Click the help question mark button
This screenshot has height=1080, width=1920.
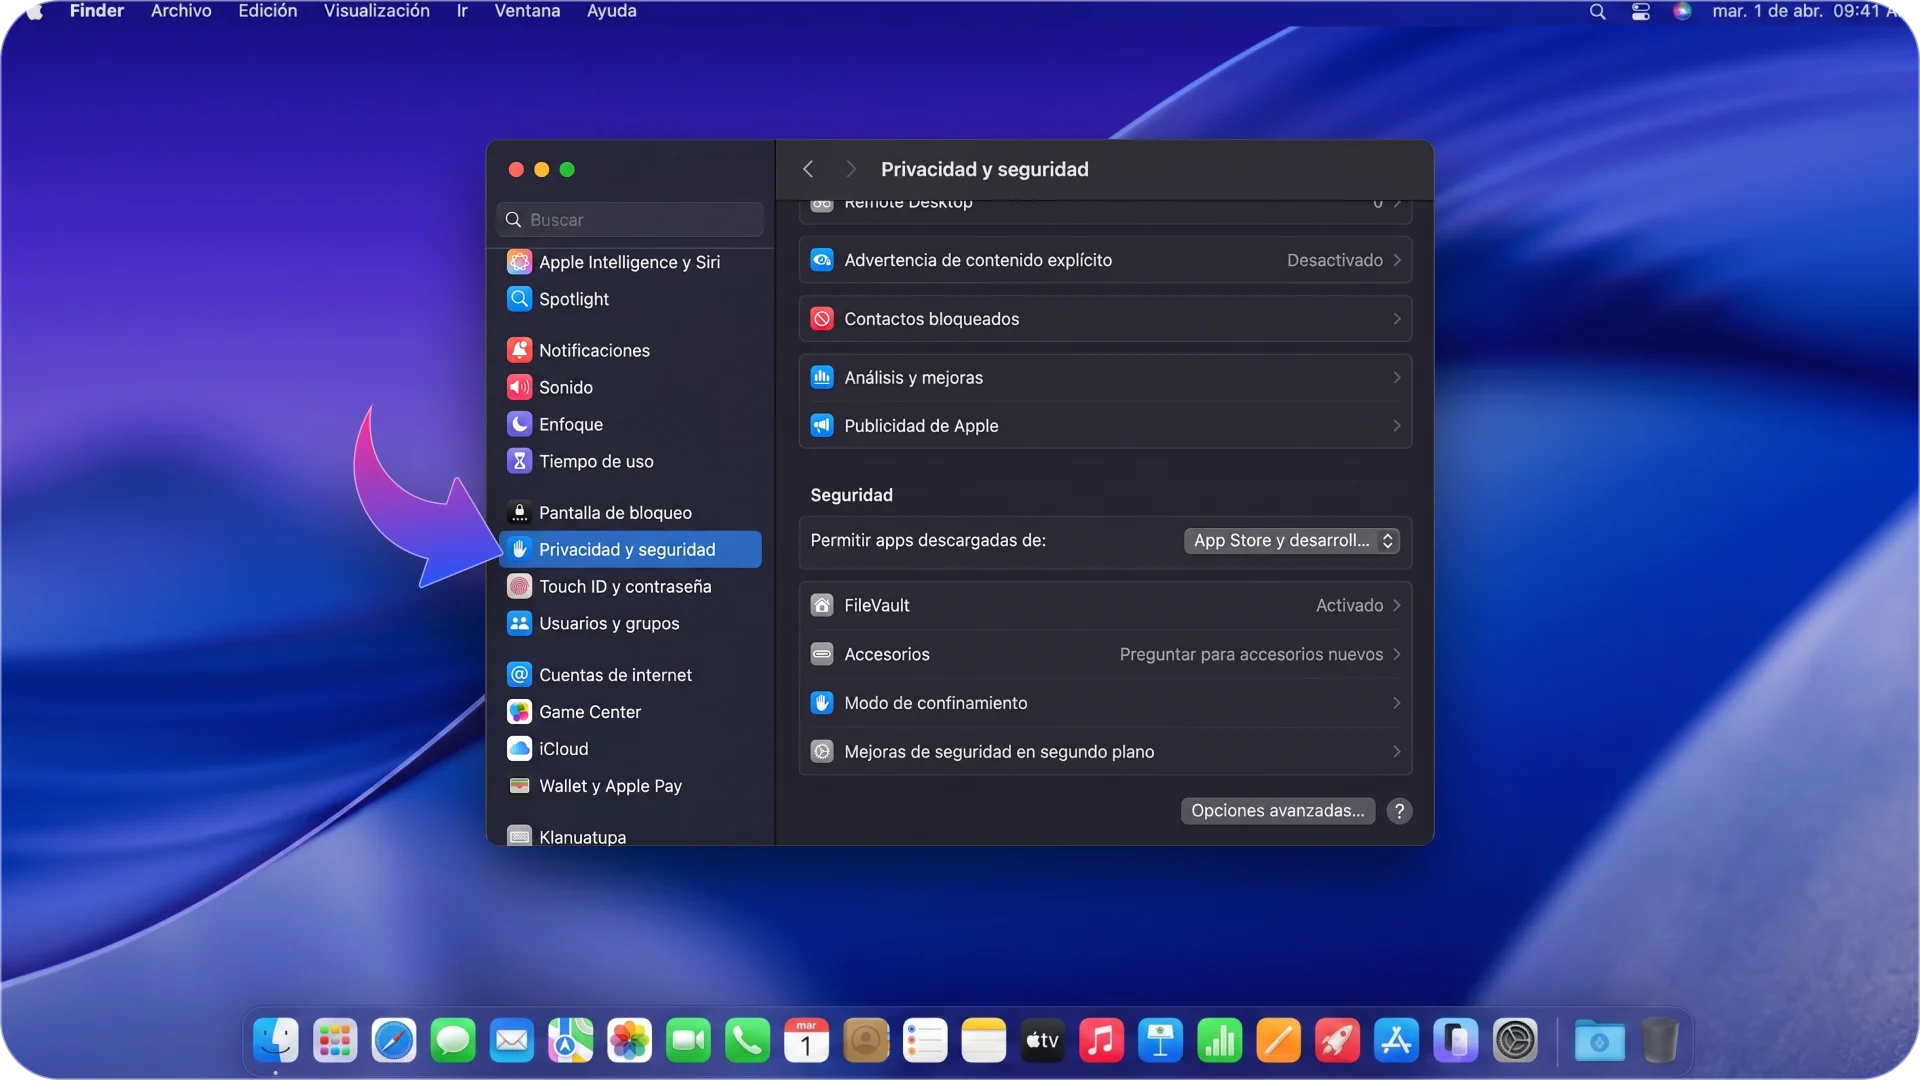pyautogui.click(x=1399, y=811)
